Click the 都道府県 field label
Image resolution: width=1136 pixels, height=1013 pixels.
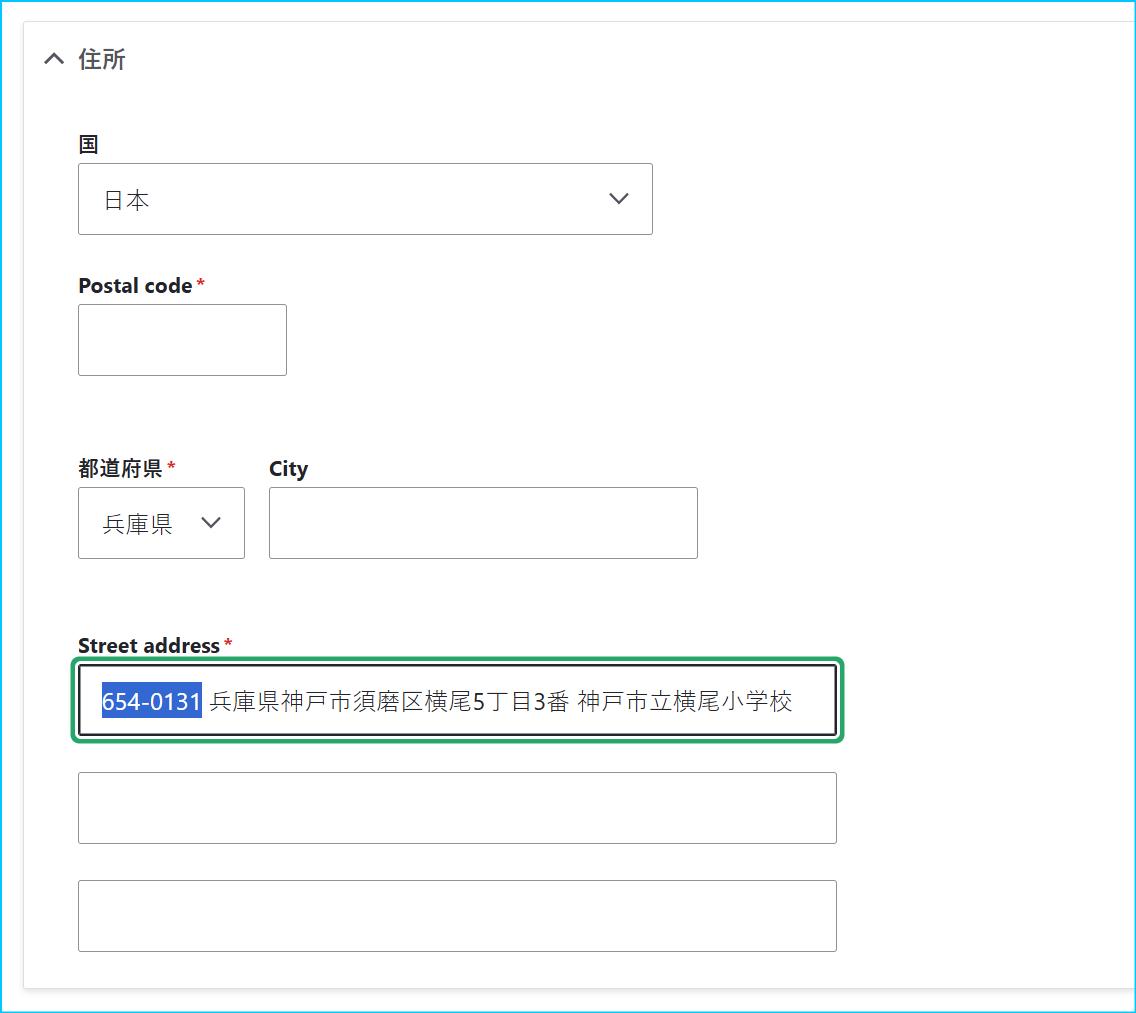click(x=120, y=469)
